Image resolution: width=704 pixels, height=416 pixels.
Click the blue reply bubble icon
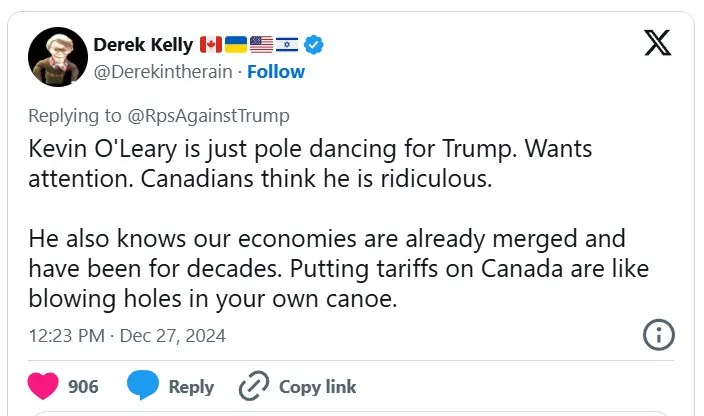tap(143, 386)
